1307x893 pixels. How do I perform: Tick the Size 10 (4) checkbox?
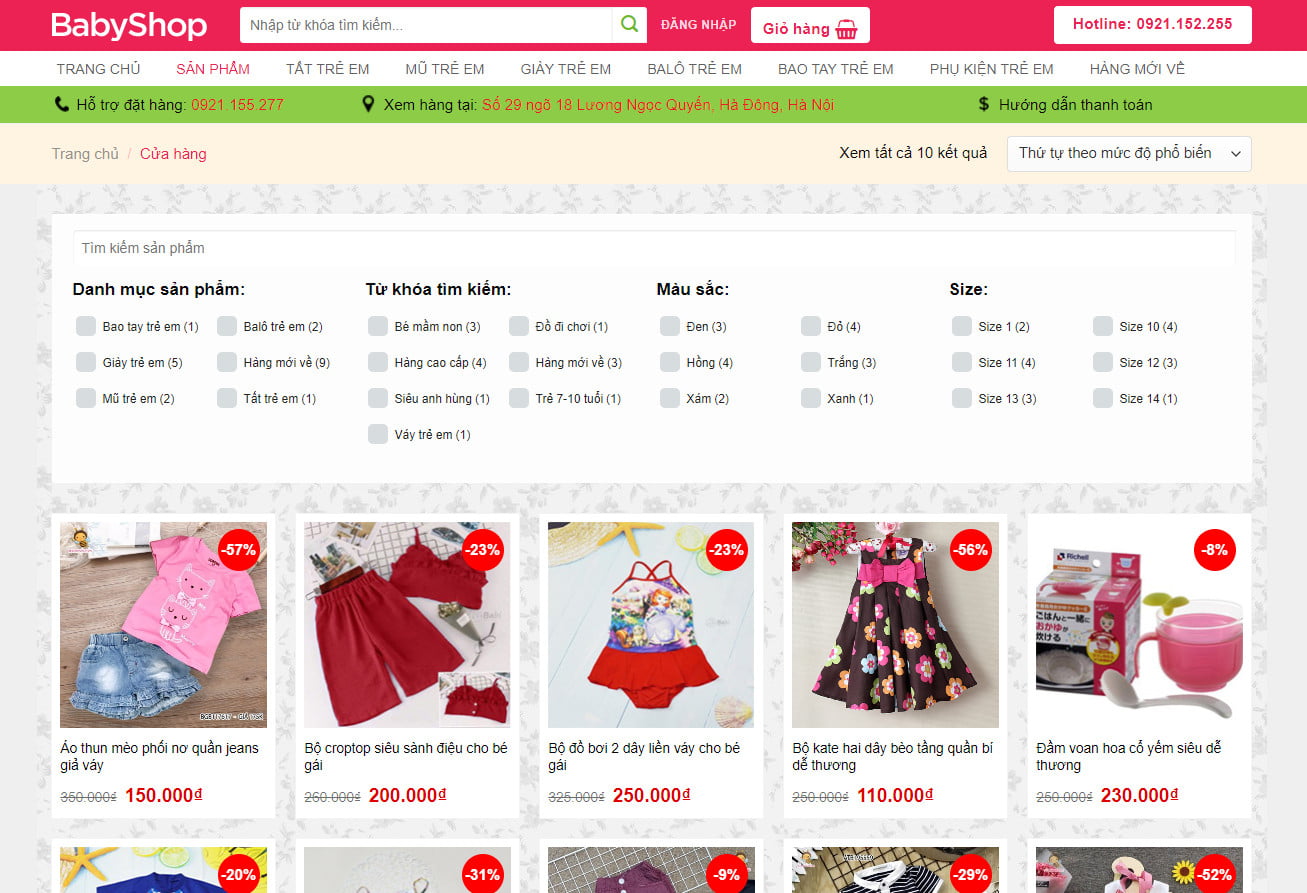1102,326
